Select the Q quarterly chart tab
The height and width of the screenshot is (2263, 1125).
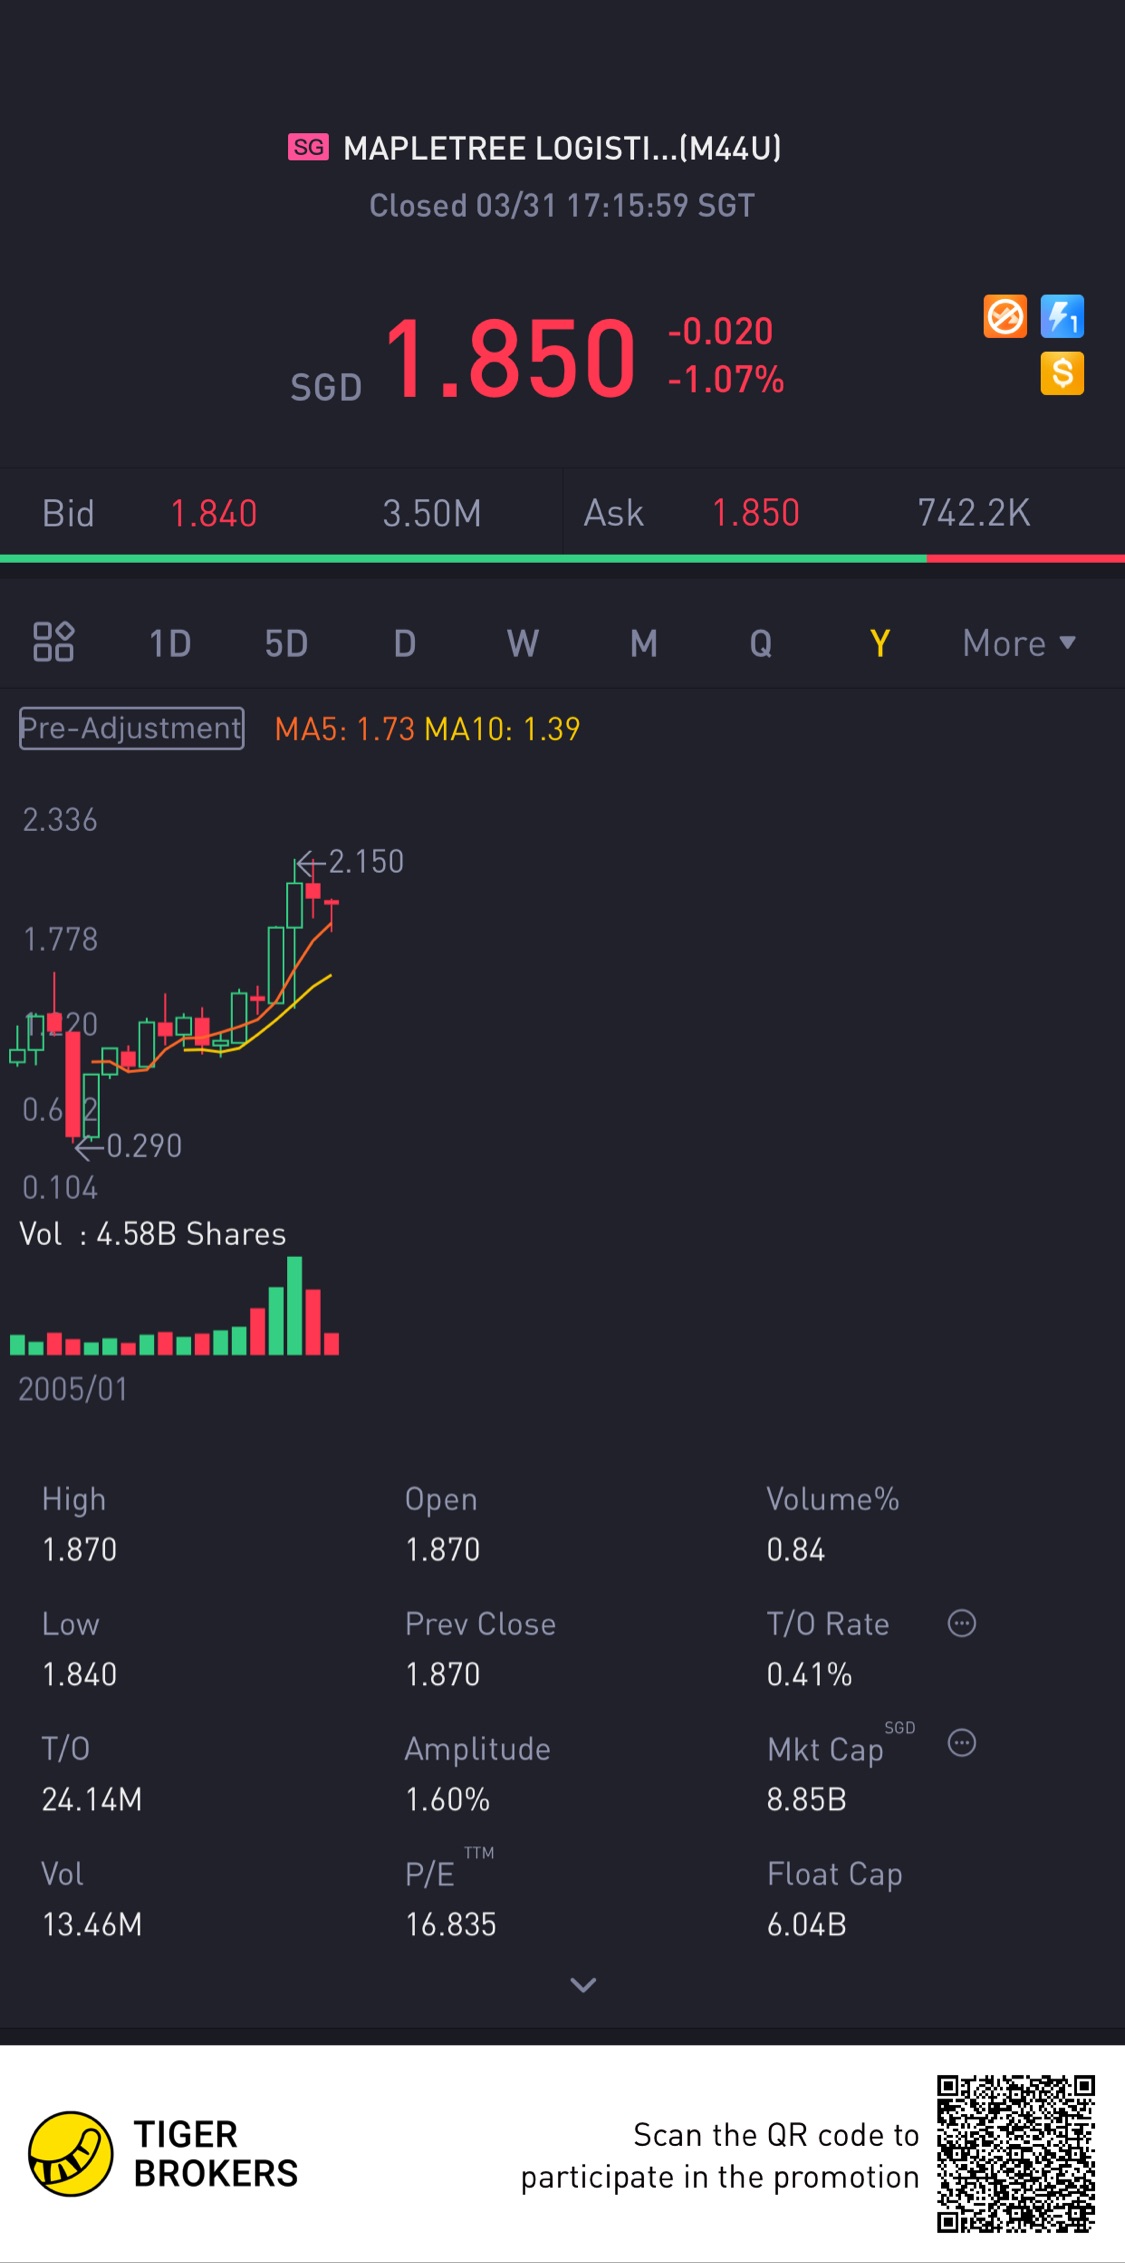(760, 643)
